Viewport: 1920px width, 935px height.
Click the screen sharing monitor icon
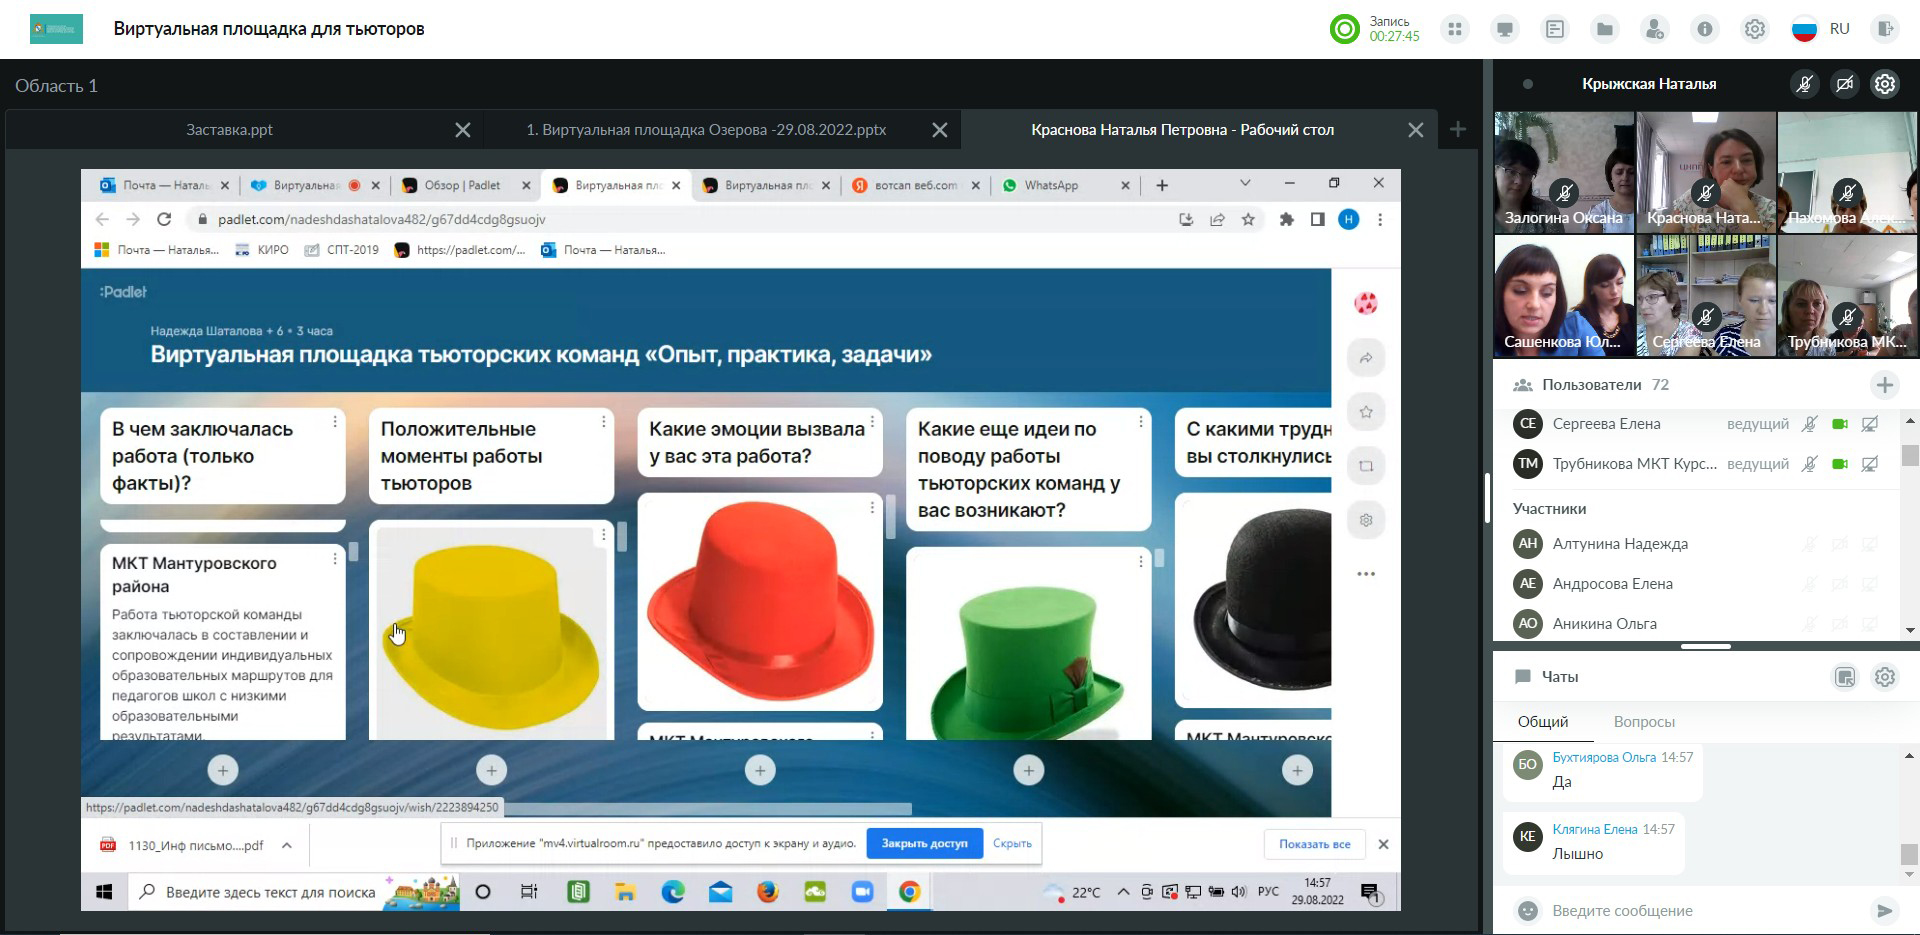click(1505, 29)
